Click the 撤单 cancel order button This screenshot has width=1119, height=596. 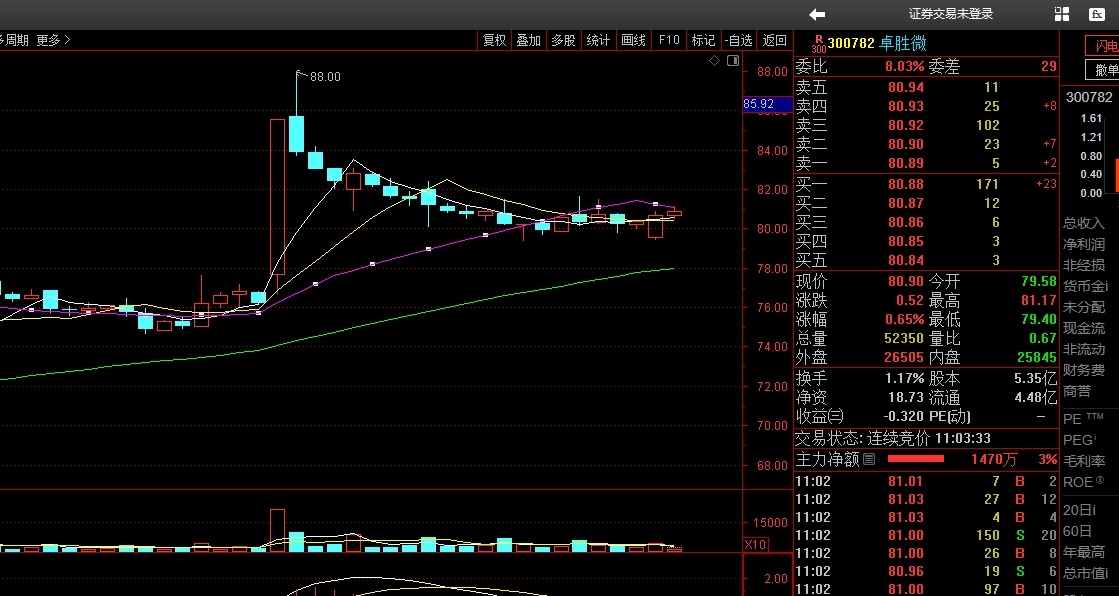(1102, 70)
